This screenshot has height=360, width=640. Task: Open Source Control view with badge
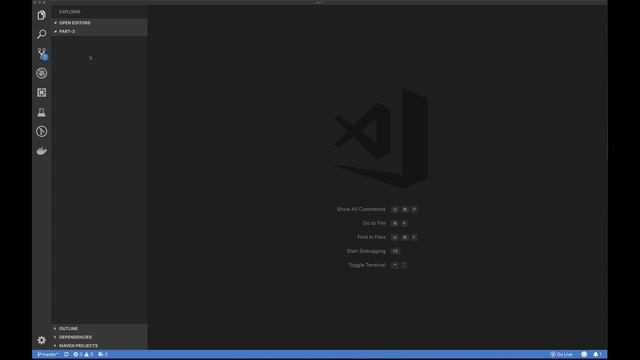(42, 54)
